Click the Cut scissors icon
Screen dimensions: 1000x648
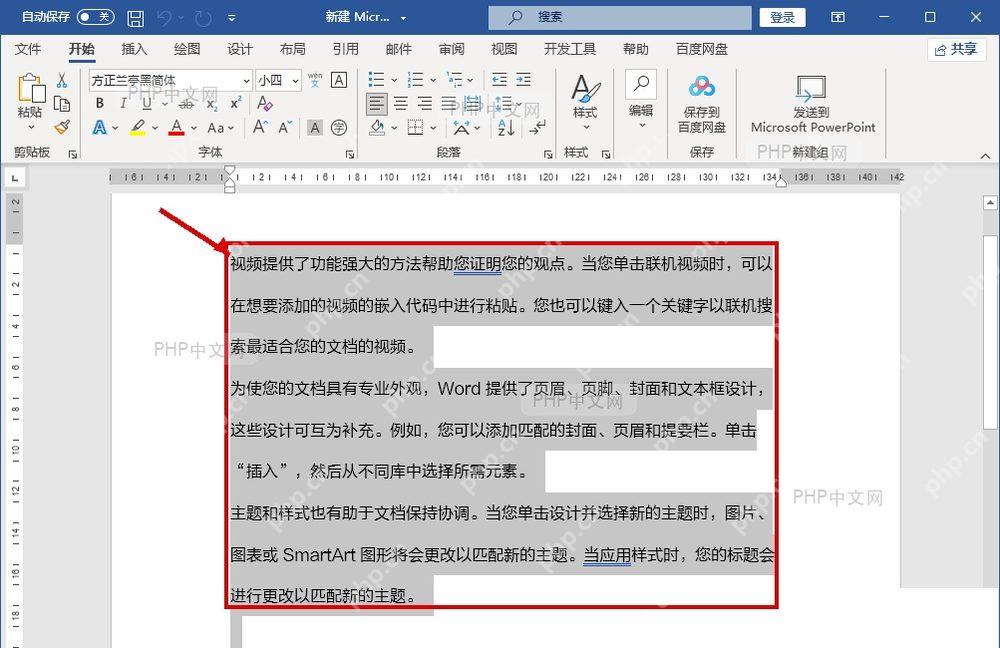62,80
